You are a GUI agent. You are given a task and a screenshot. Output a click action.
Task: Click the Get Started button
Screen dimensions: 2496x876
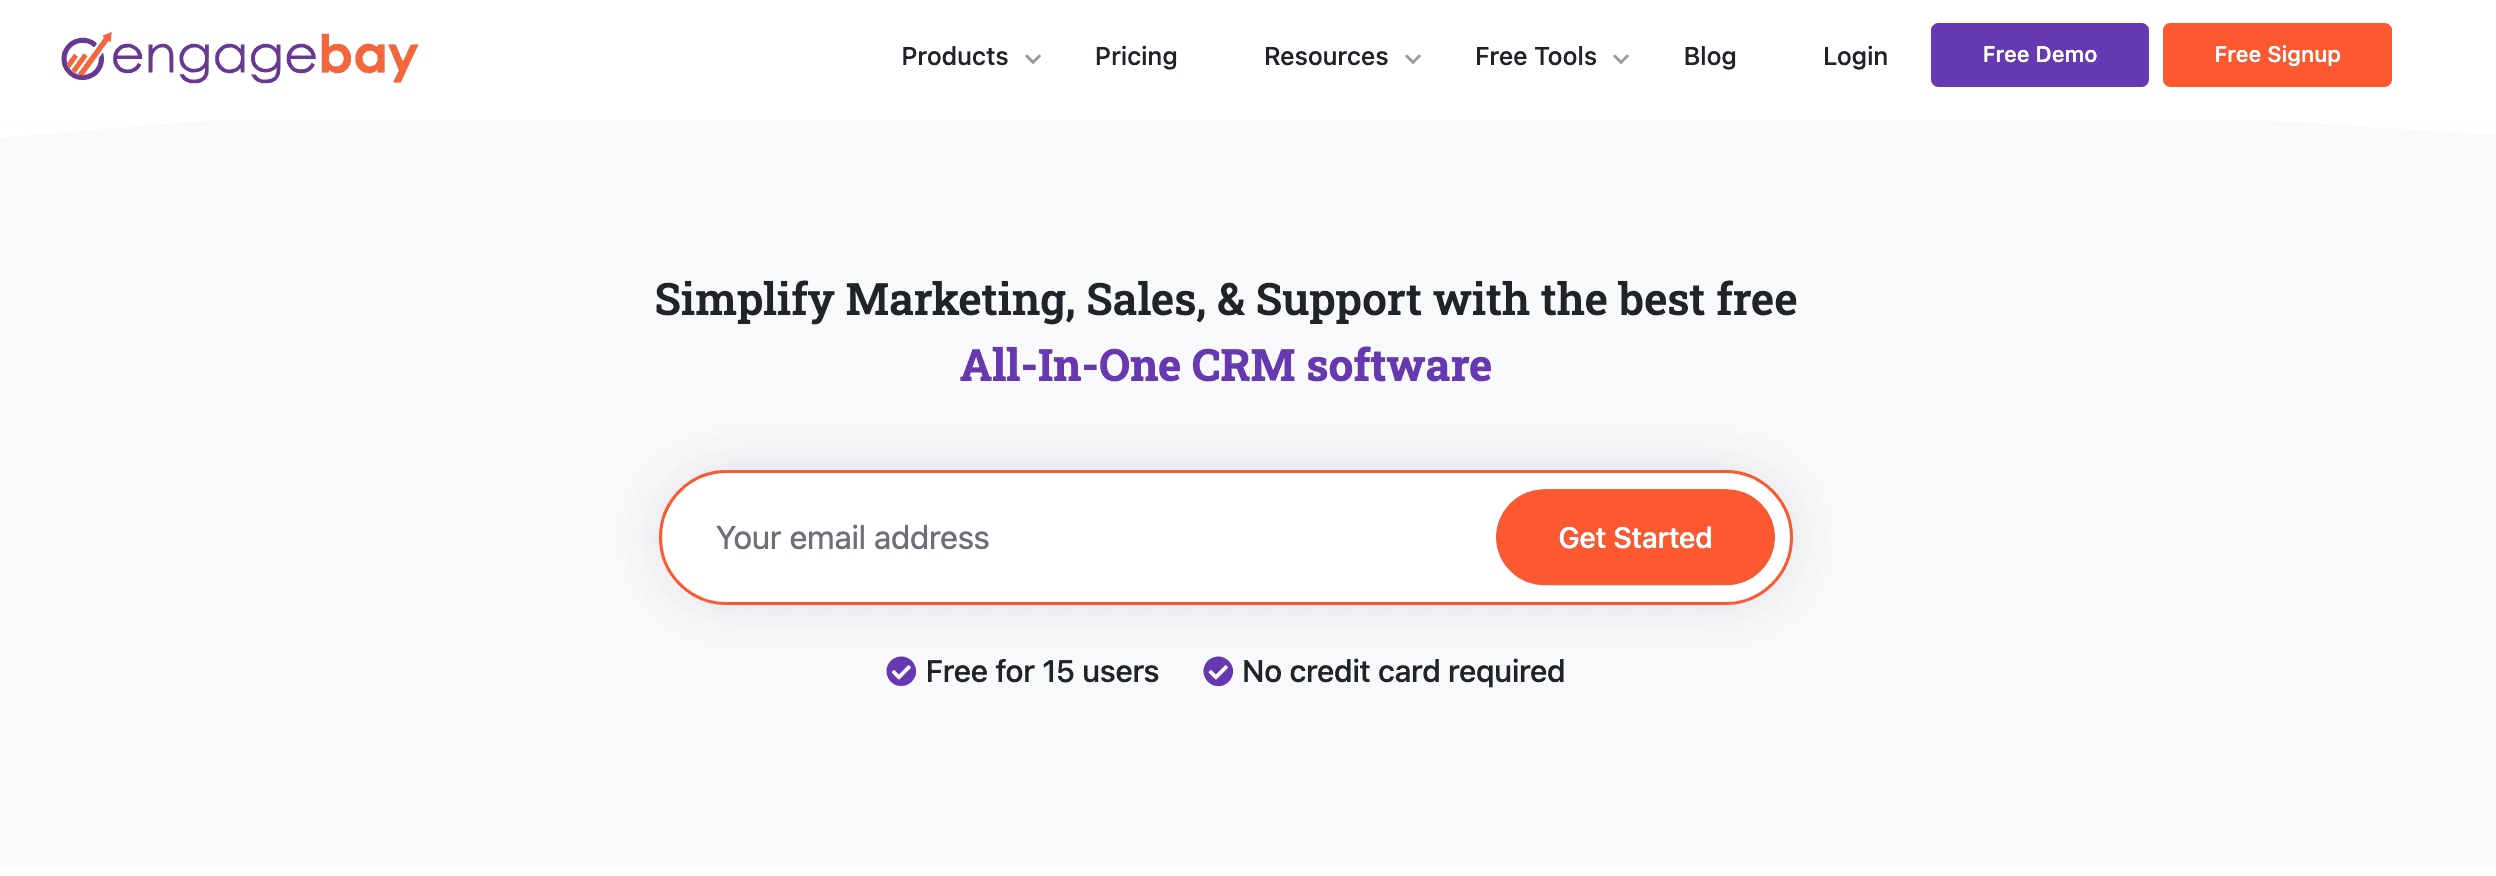tap(1636, 537)
